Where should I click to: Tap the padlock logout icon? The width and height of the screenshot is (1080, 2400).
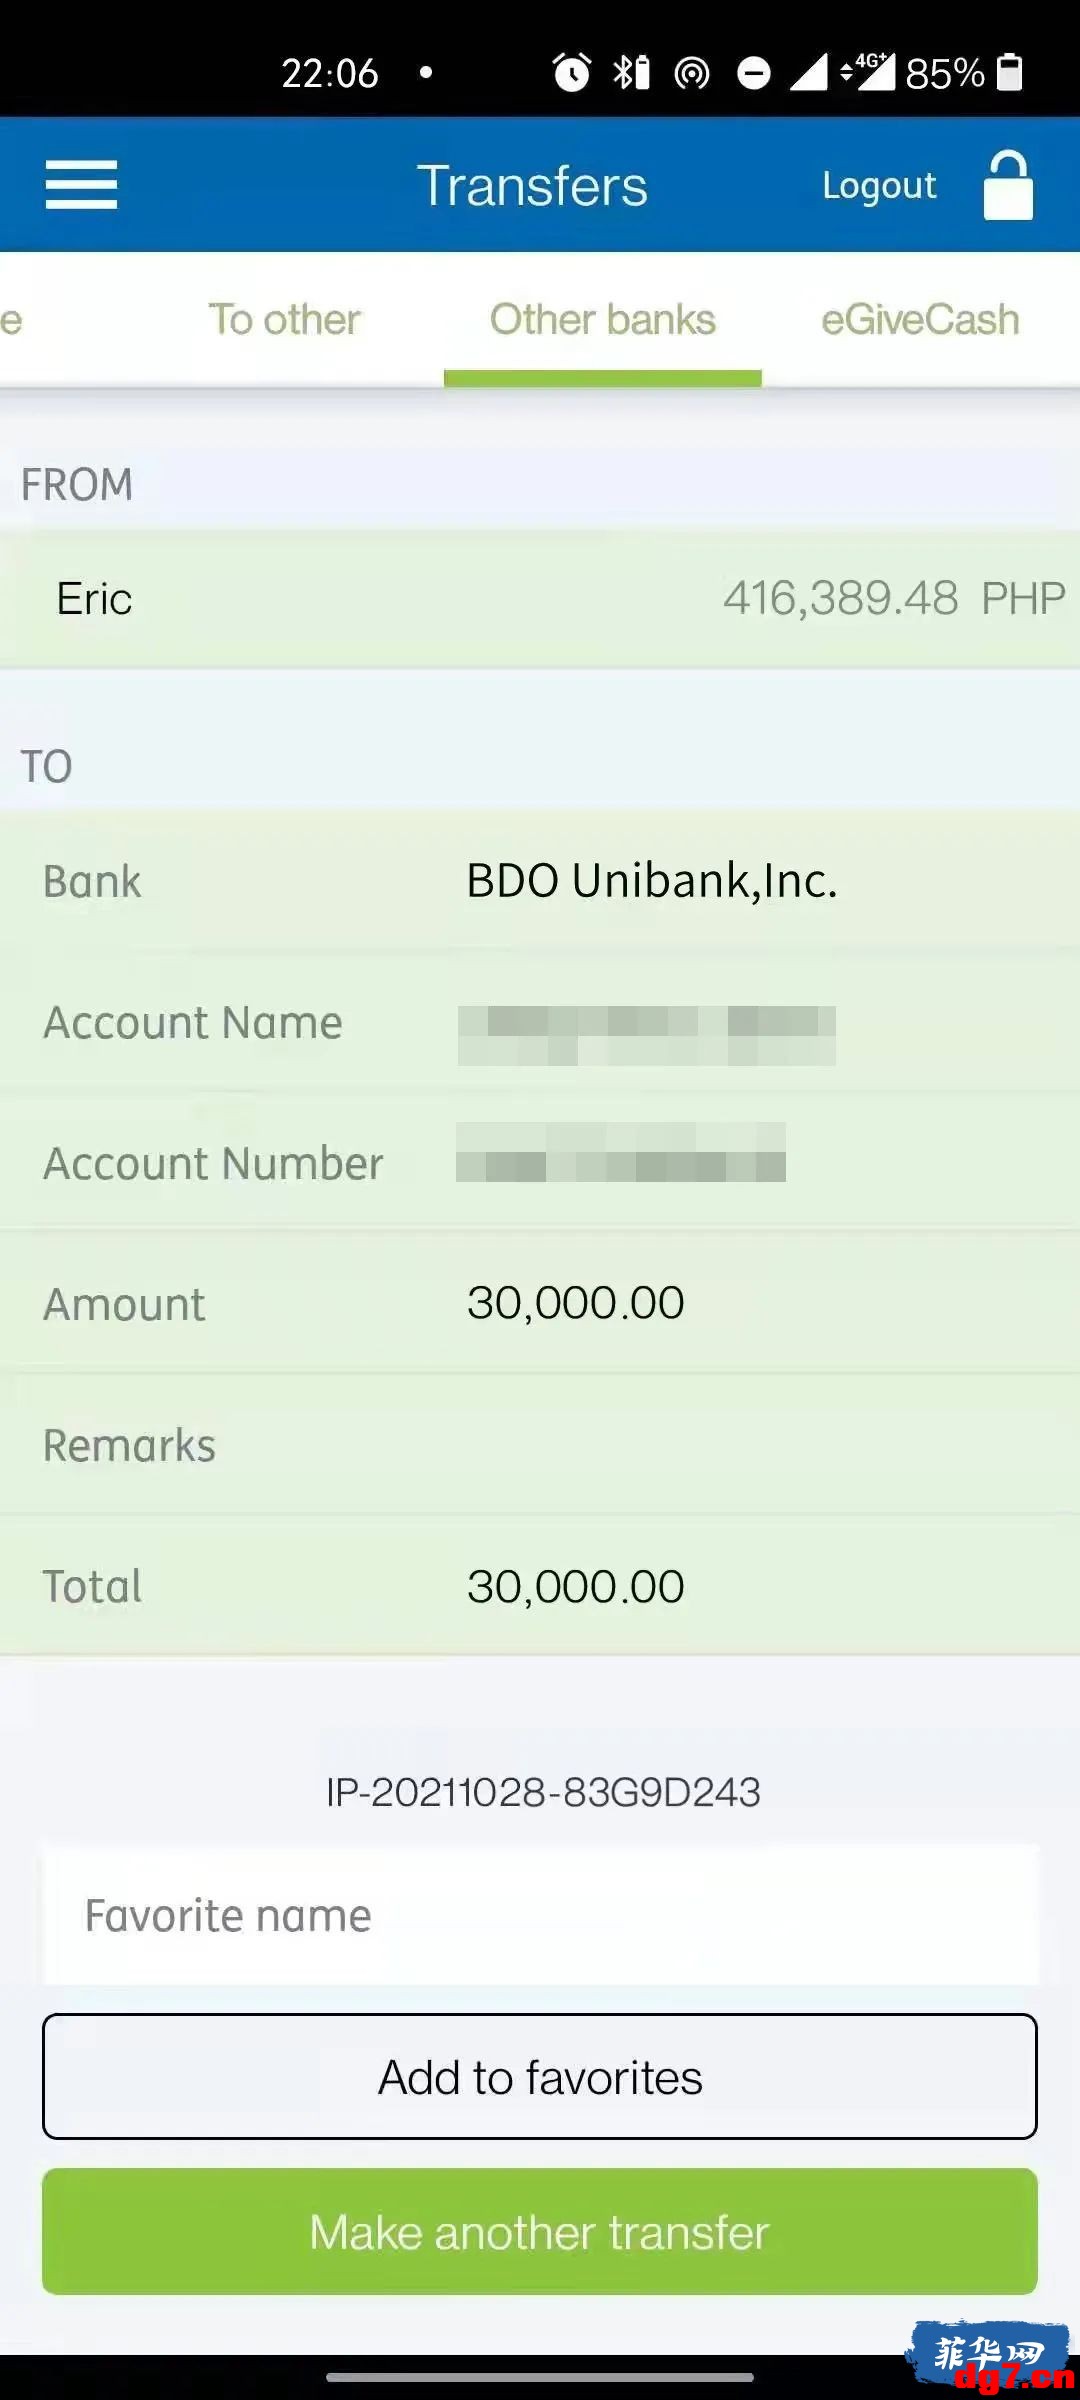point(1008,185)
